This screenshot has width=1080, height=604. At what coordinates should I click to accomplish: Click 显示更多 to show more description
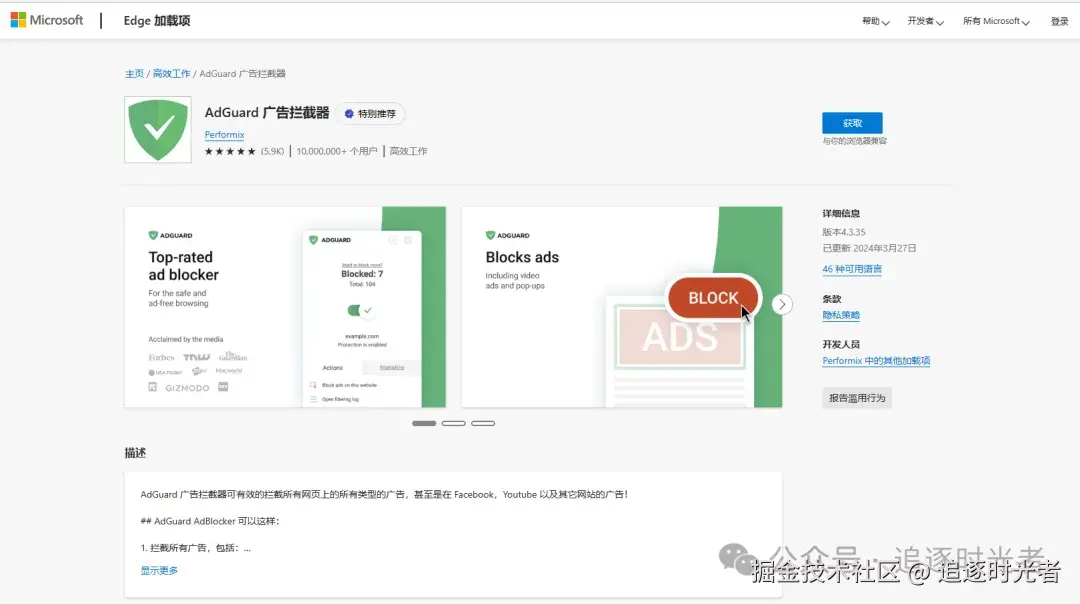(x=158, y=569)
